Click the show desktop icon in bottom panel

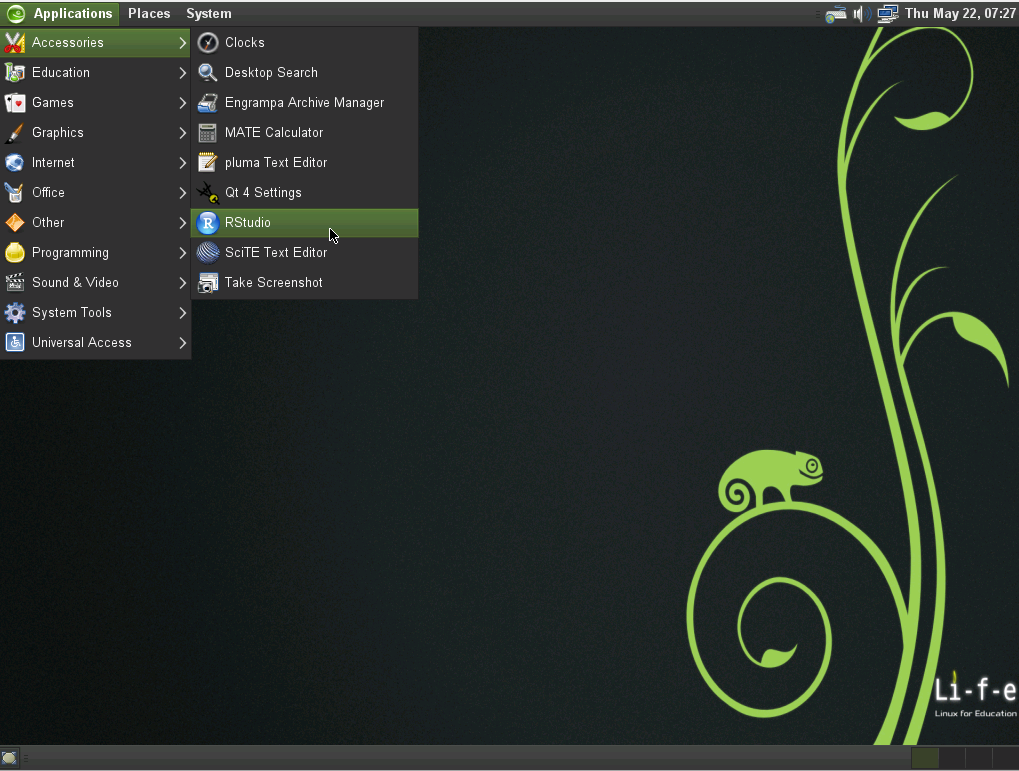pos(9,758)
